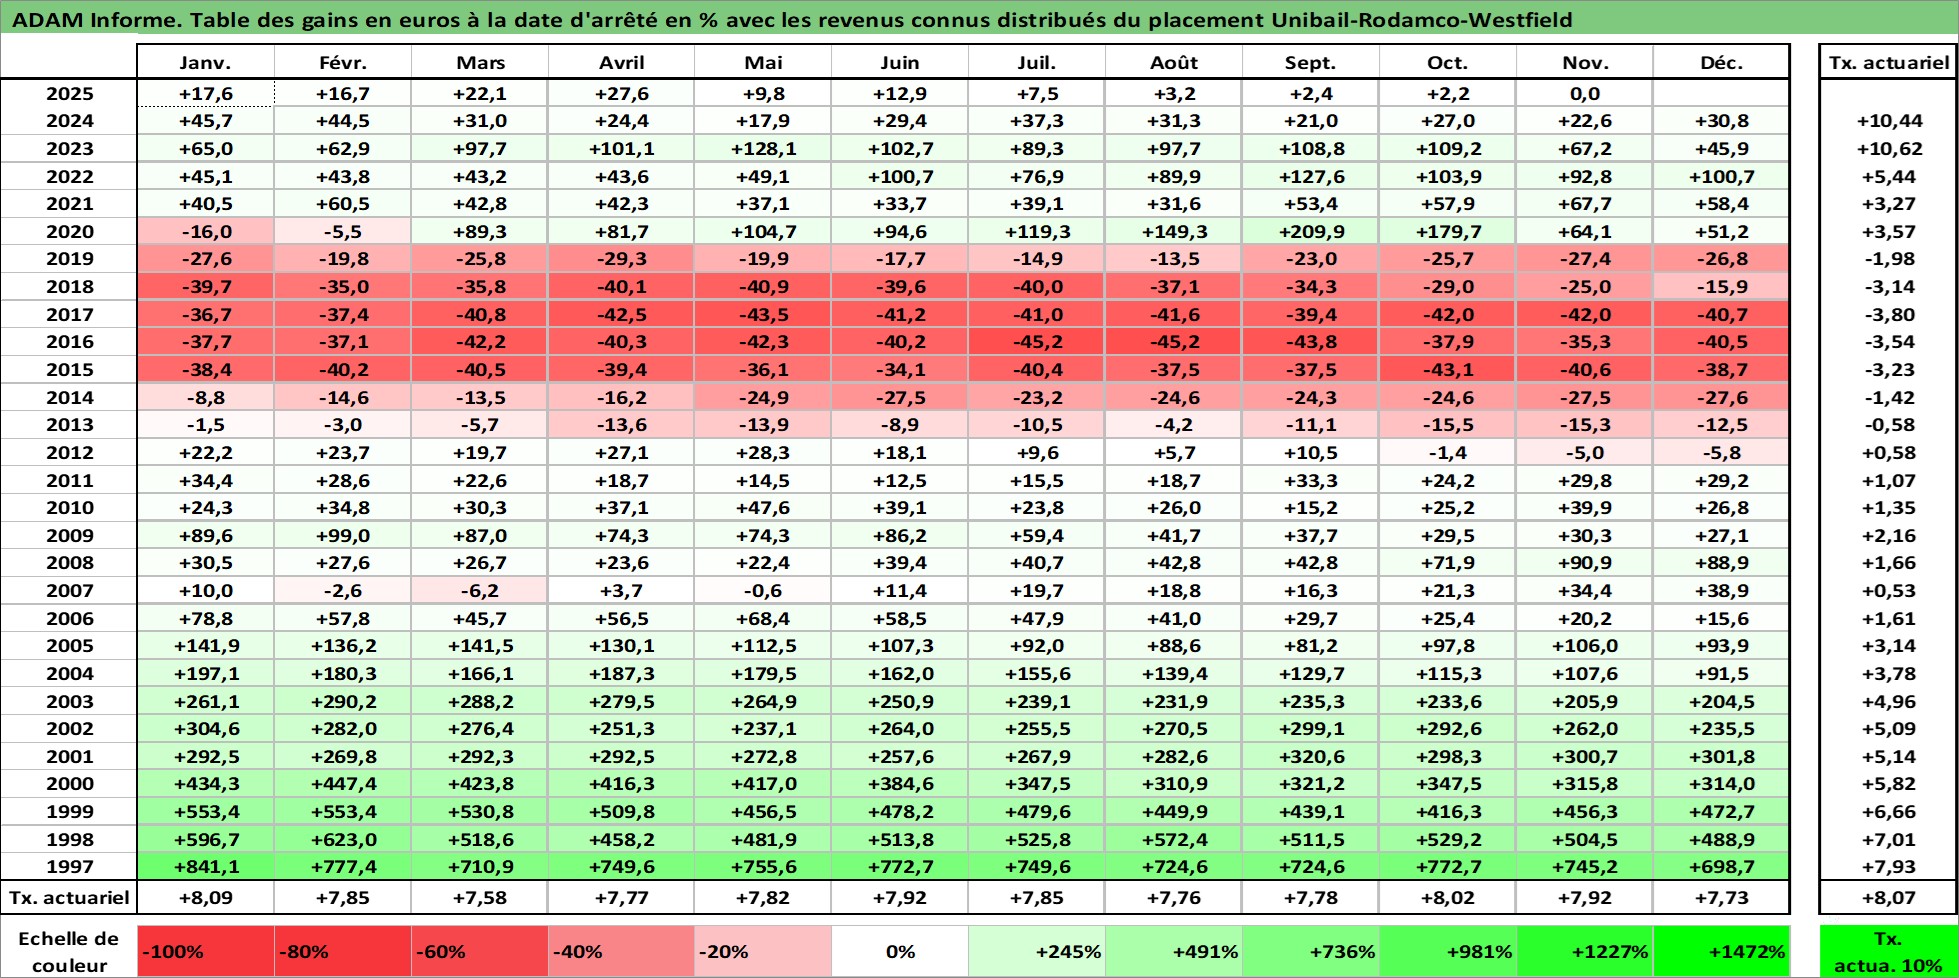
Task: Click the '+623,0' cell for Févr. 1998
Action: point(343,839)
